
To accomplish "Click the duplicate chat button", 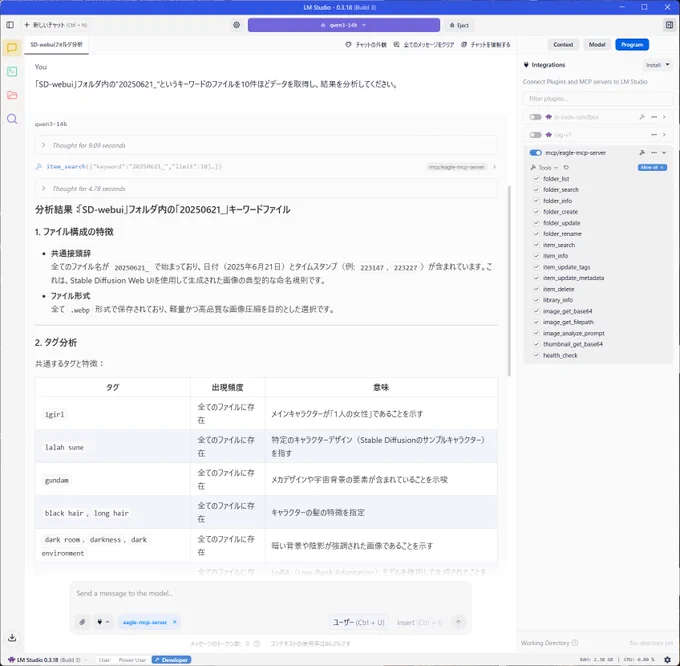I will pyautogui.click(x=486, y=45).
